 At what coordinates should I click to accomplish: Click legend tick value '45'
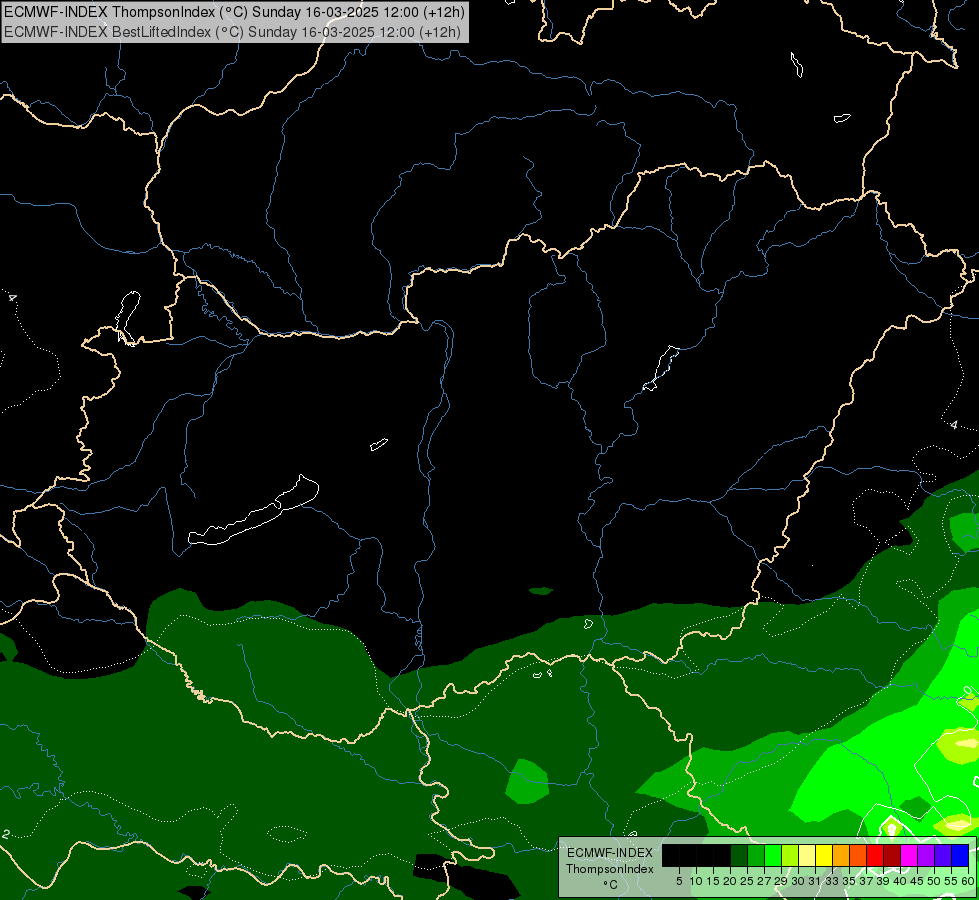[x=917, y=881]
